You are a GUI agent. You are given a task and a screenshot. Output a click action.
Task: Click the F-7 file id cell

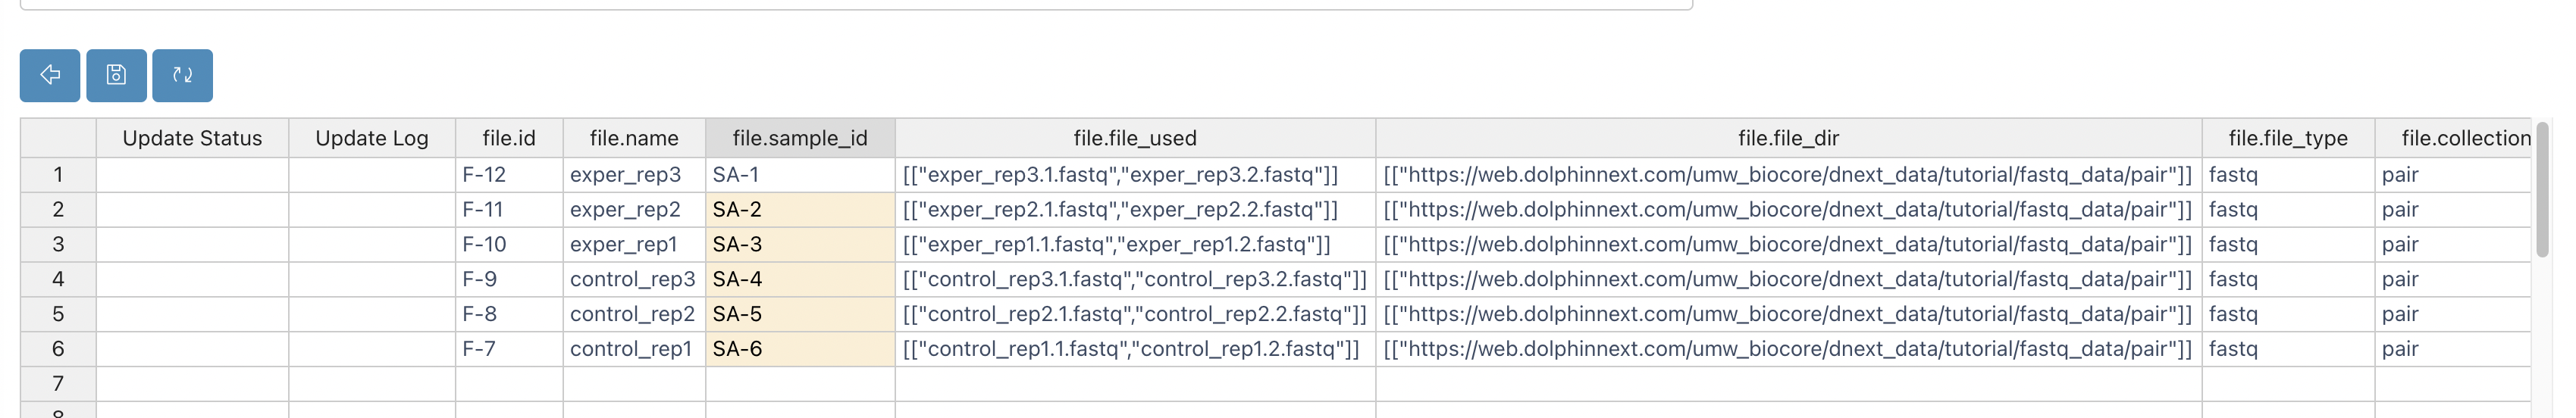[x=509, y=349]
